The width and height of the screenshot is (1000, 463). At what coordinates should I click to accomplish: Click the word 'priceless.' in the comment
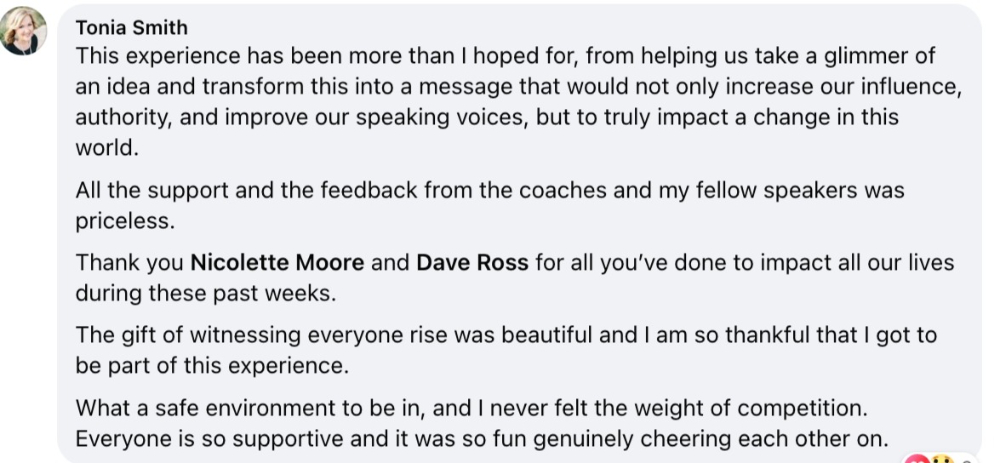tap(125, 221)
